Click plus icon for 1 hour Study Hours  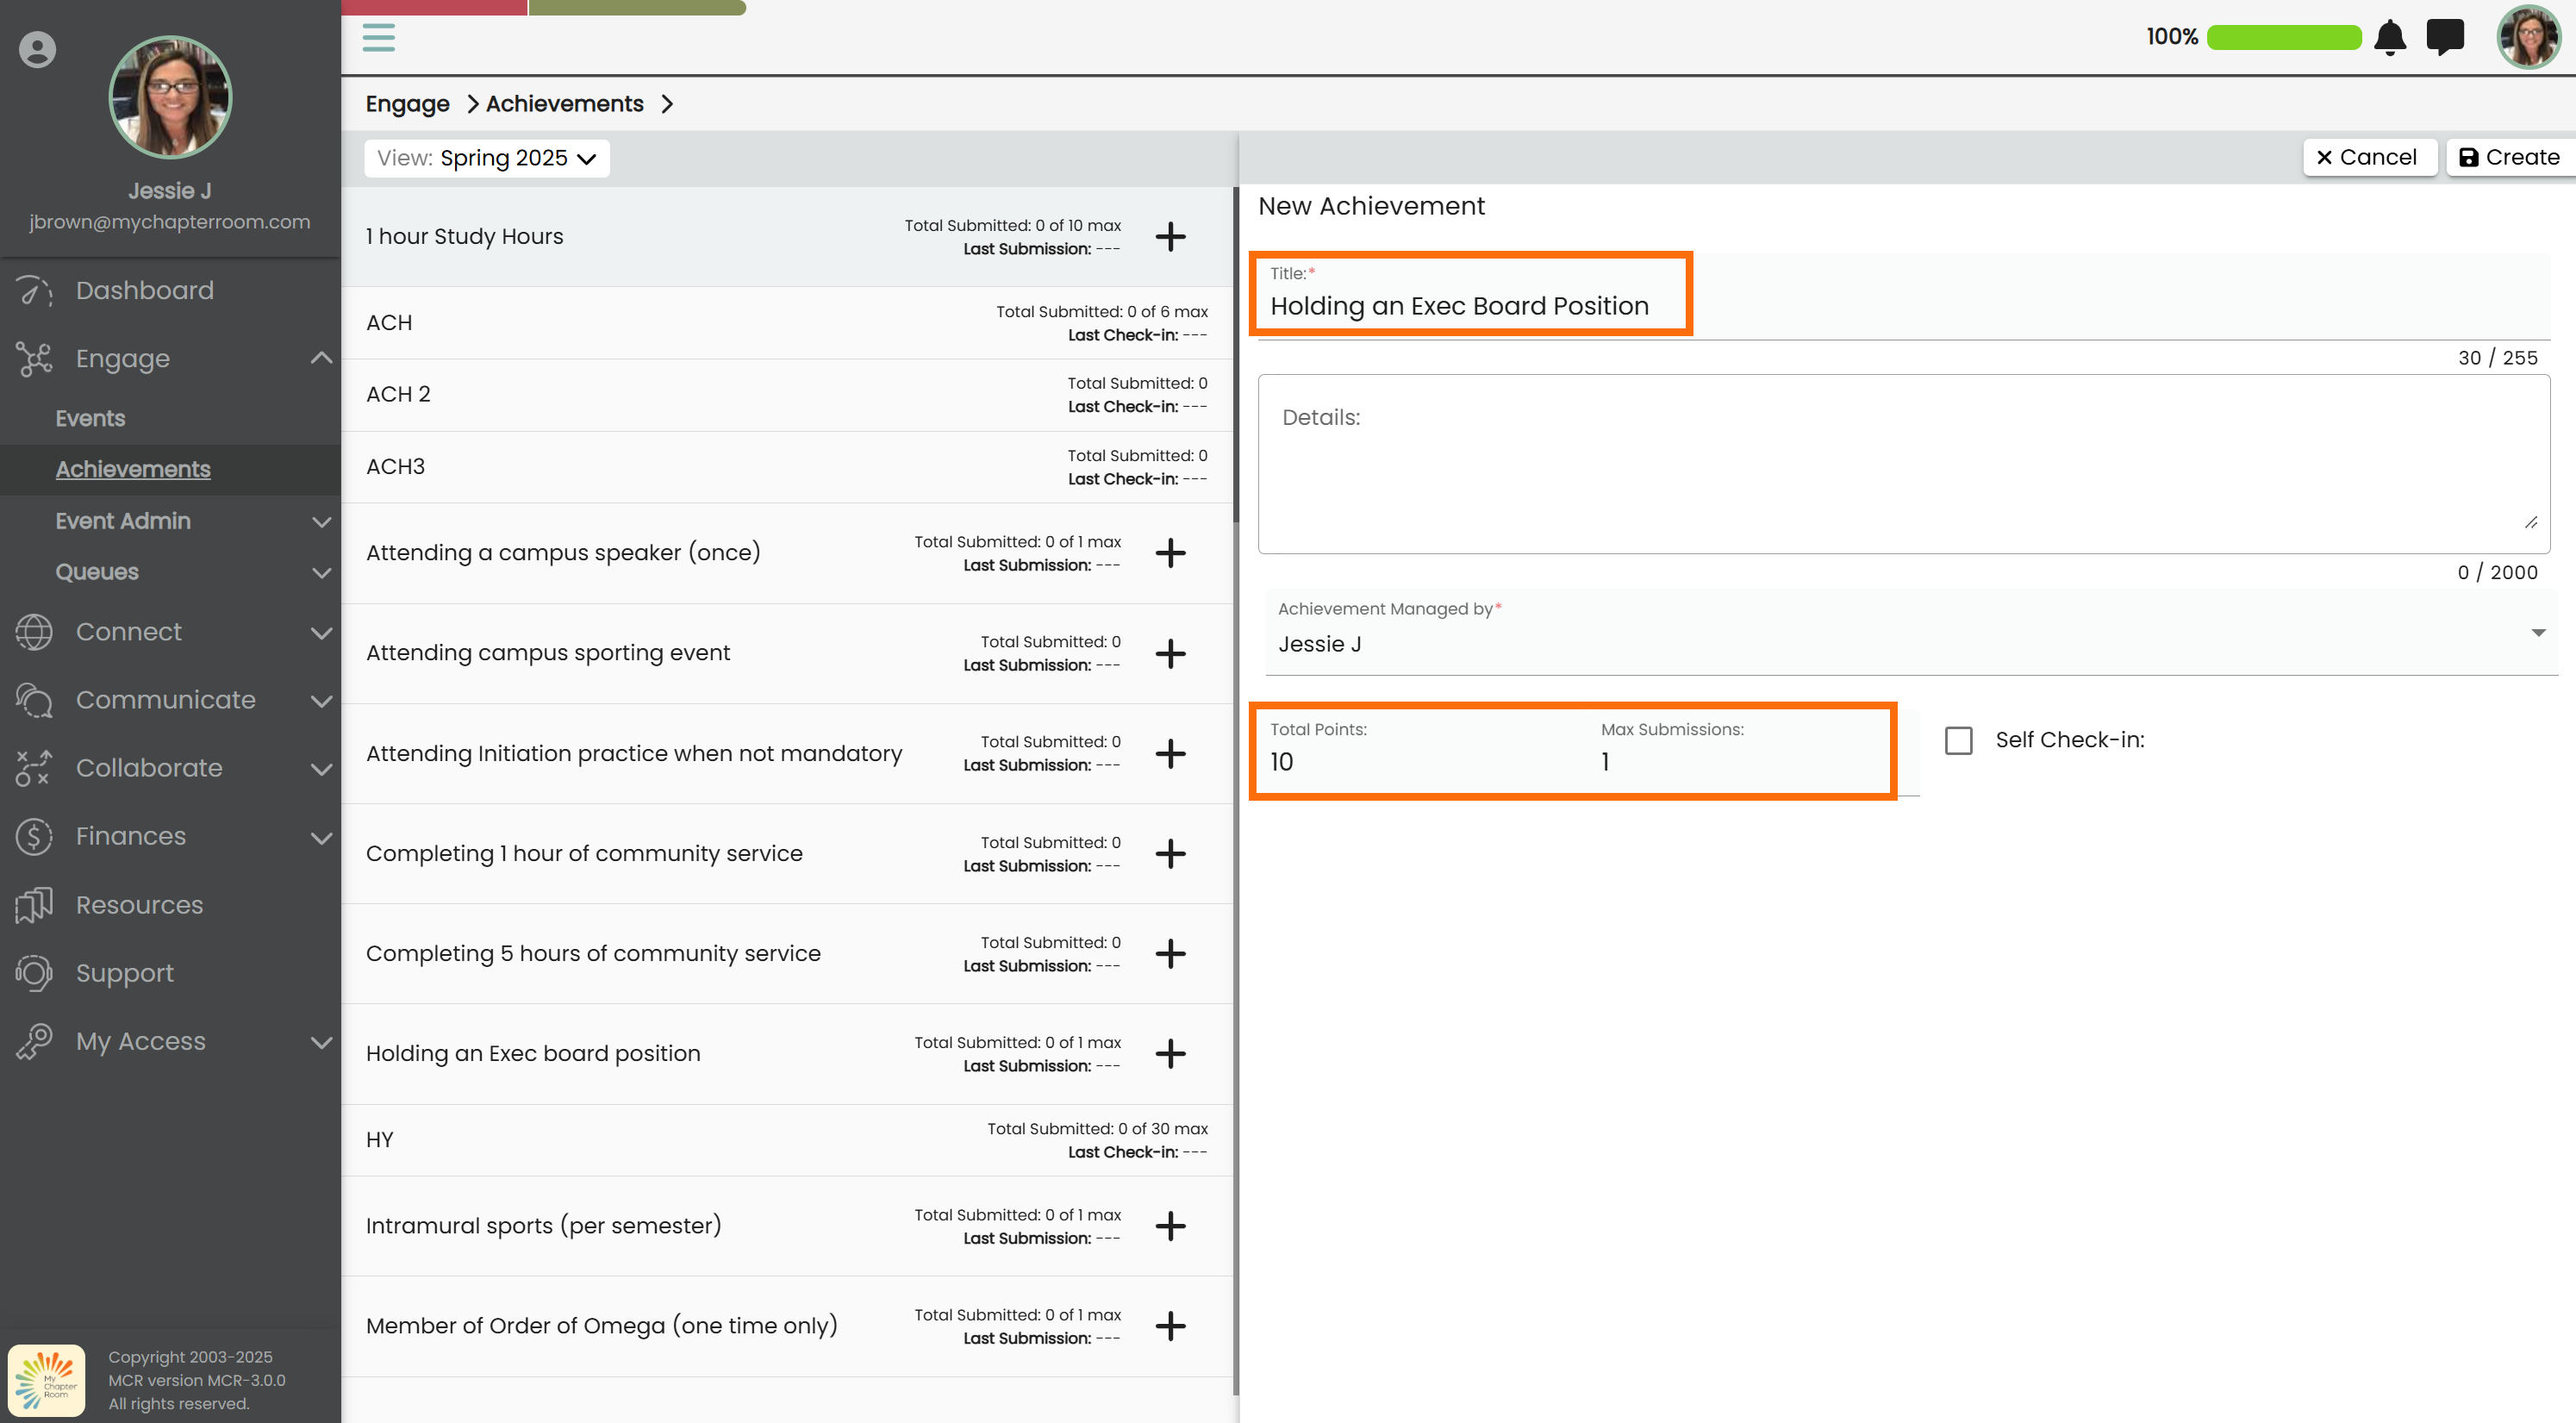1170,237
